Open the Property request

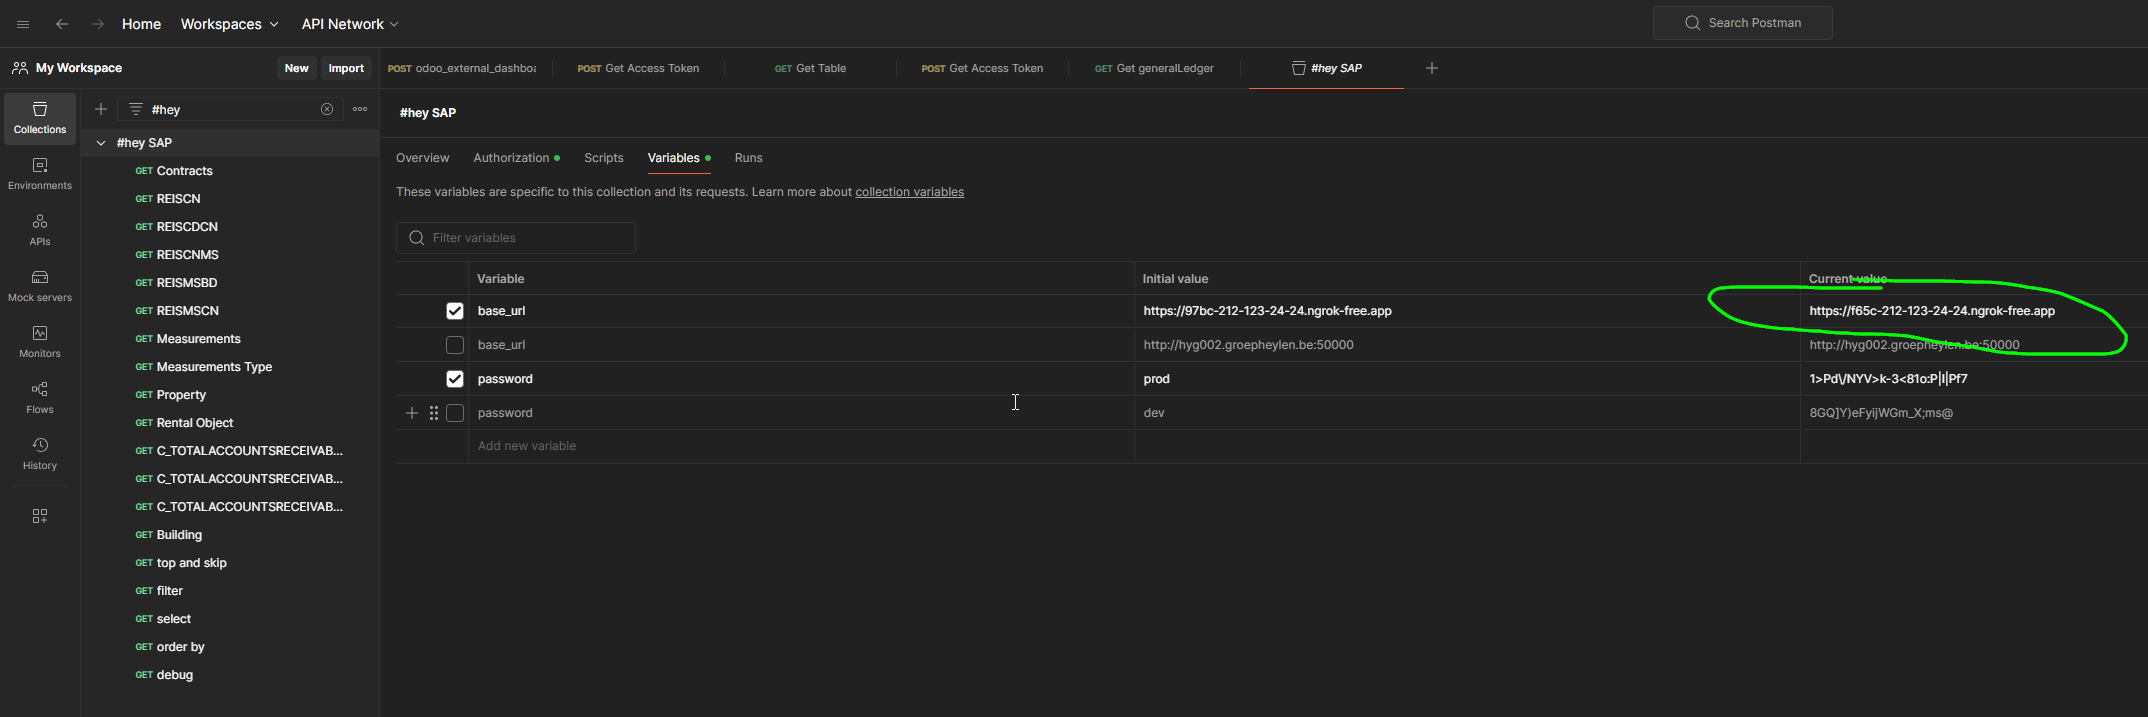click(x=181, y=395)
